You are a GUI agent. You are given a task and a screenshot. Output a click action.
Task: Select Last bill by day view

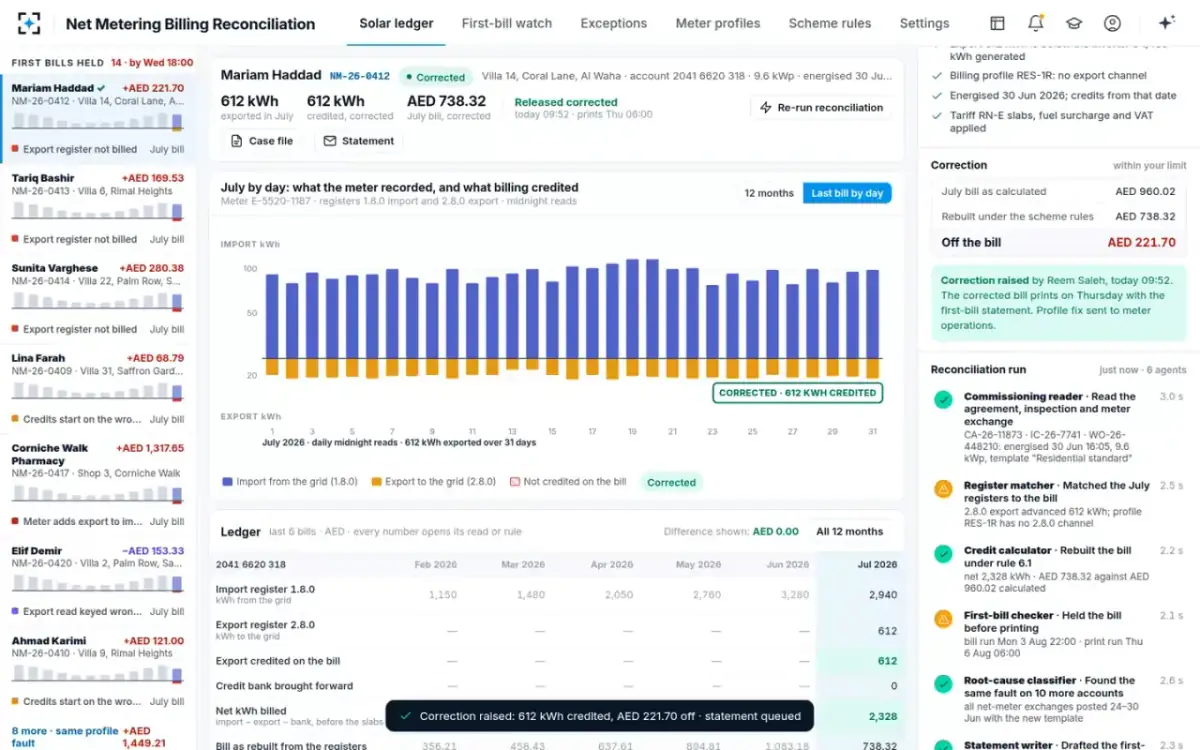pyautogui.click(x=847, y=193)
